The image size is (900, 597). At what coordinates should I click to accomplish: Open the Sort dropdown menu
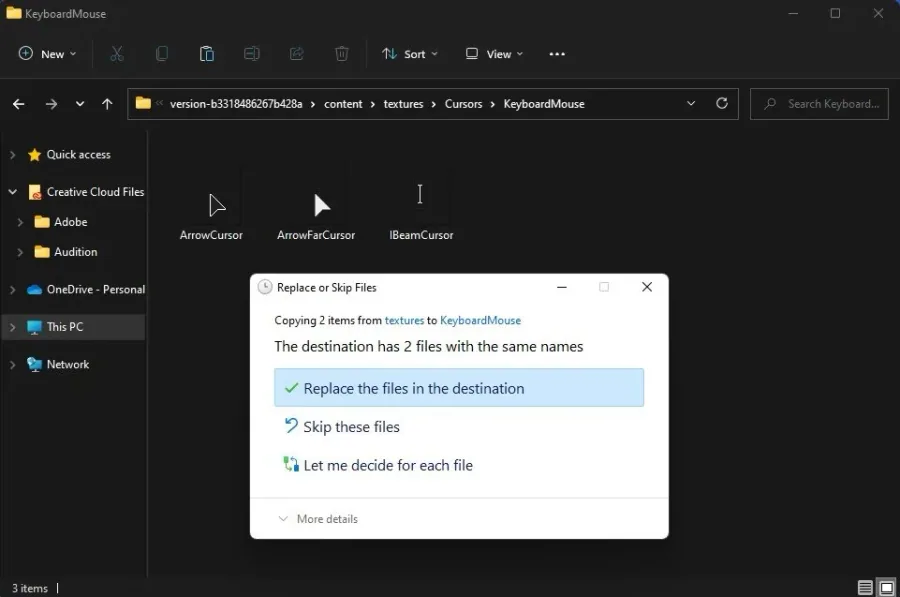pos(410,54)
